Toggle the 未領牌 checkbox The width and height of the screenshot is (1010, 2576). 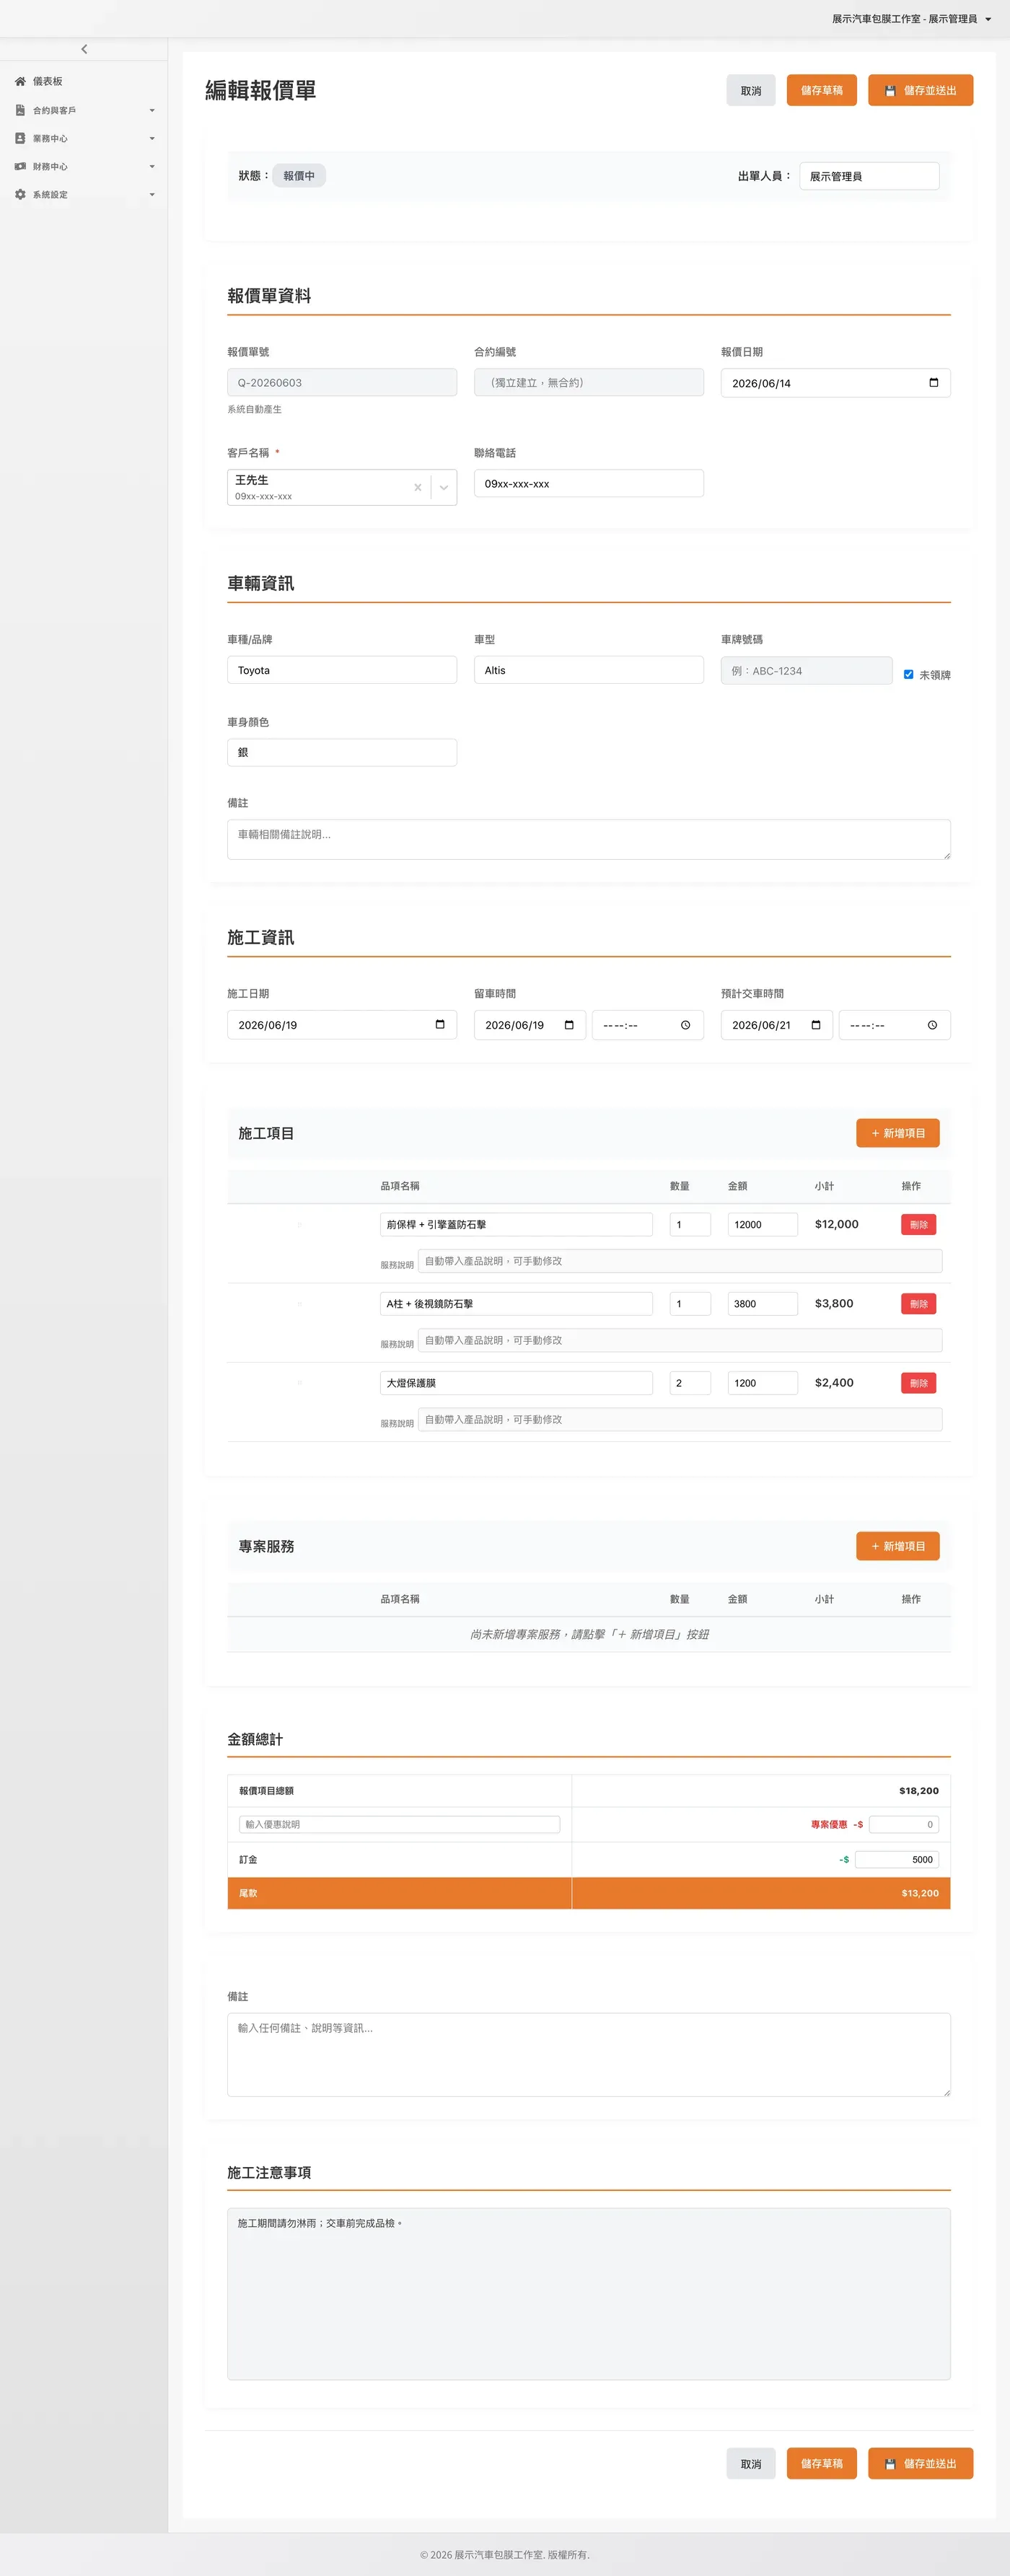(x=908, y=674)
